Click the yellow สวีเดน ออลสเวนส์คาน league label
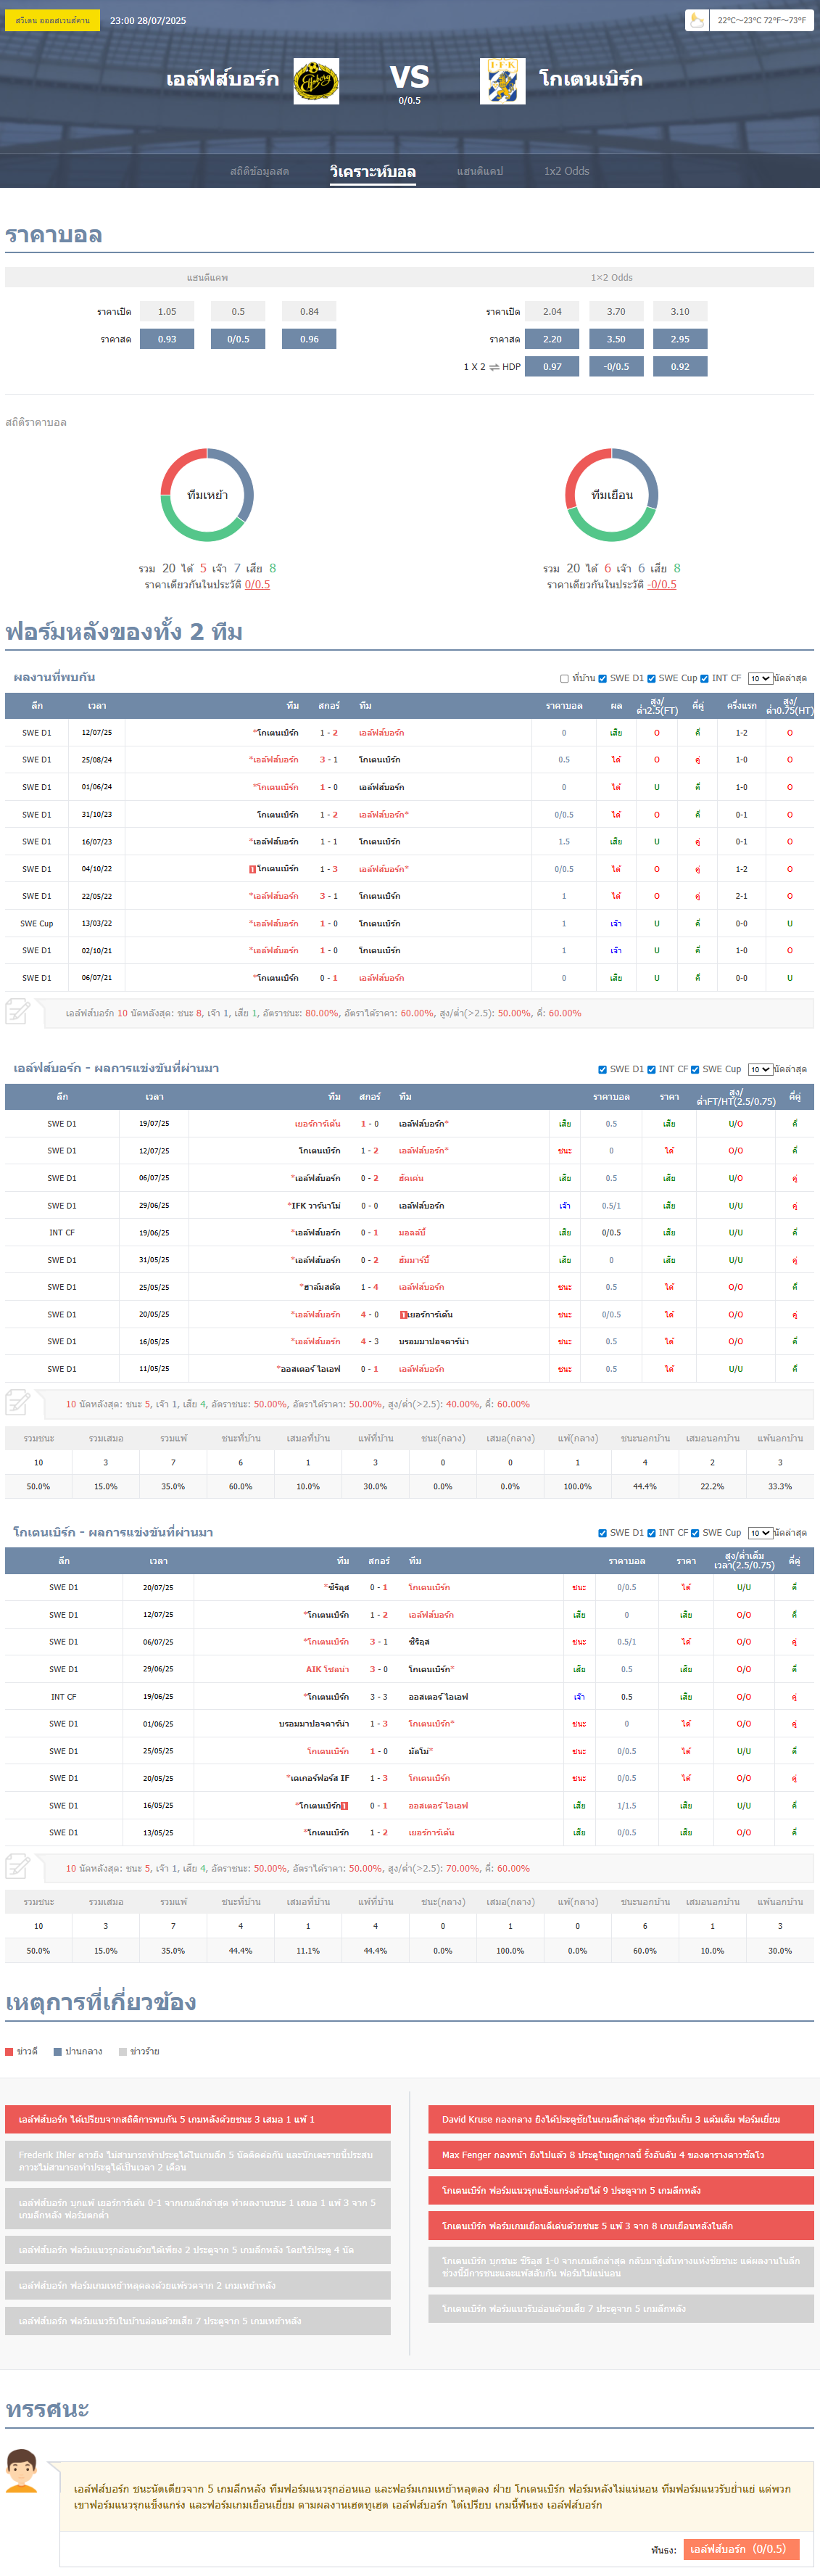 click(x=53, y=20)
